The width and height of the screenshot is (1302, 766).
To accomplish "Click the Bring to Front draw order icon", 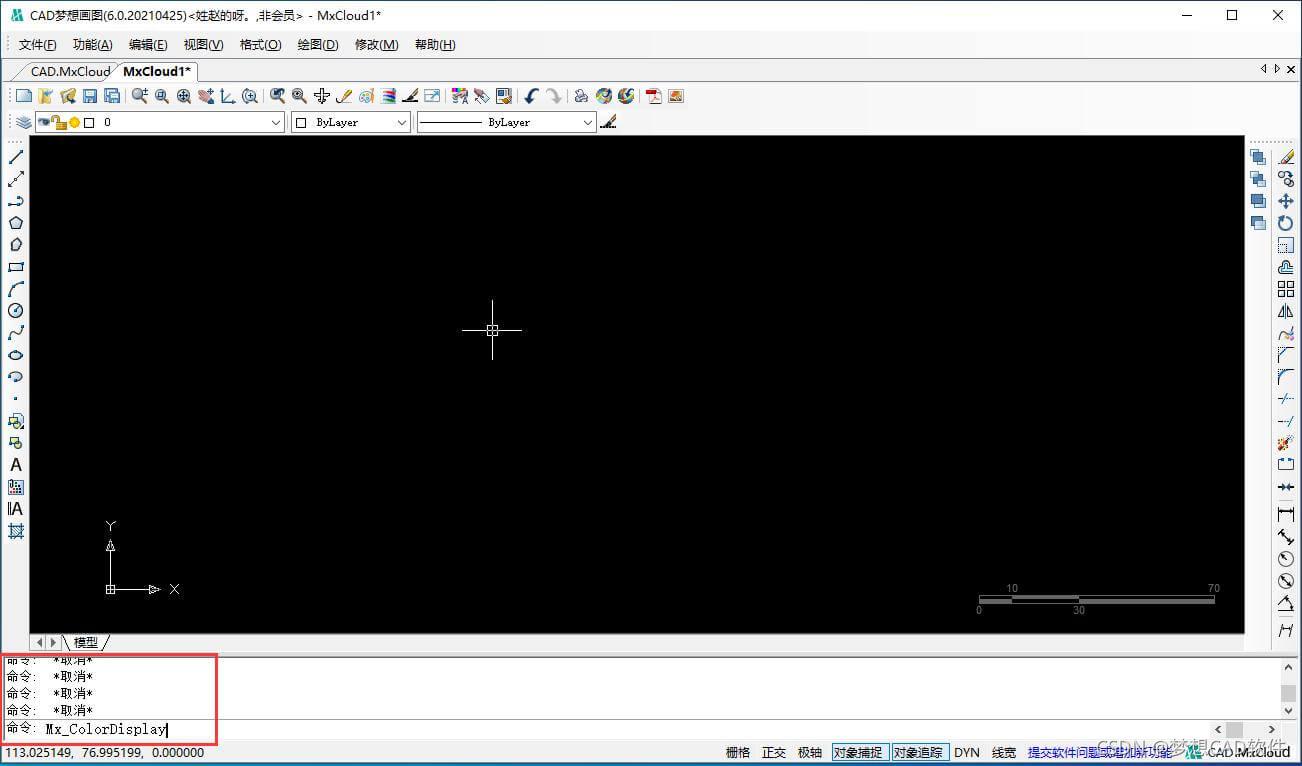I will point(1258,157).
